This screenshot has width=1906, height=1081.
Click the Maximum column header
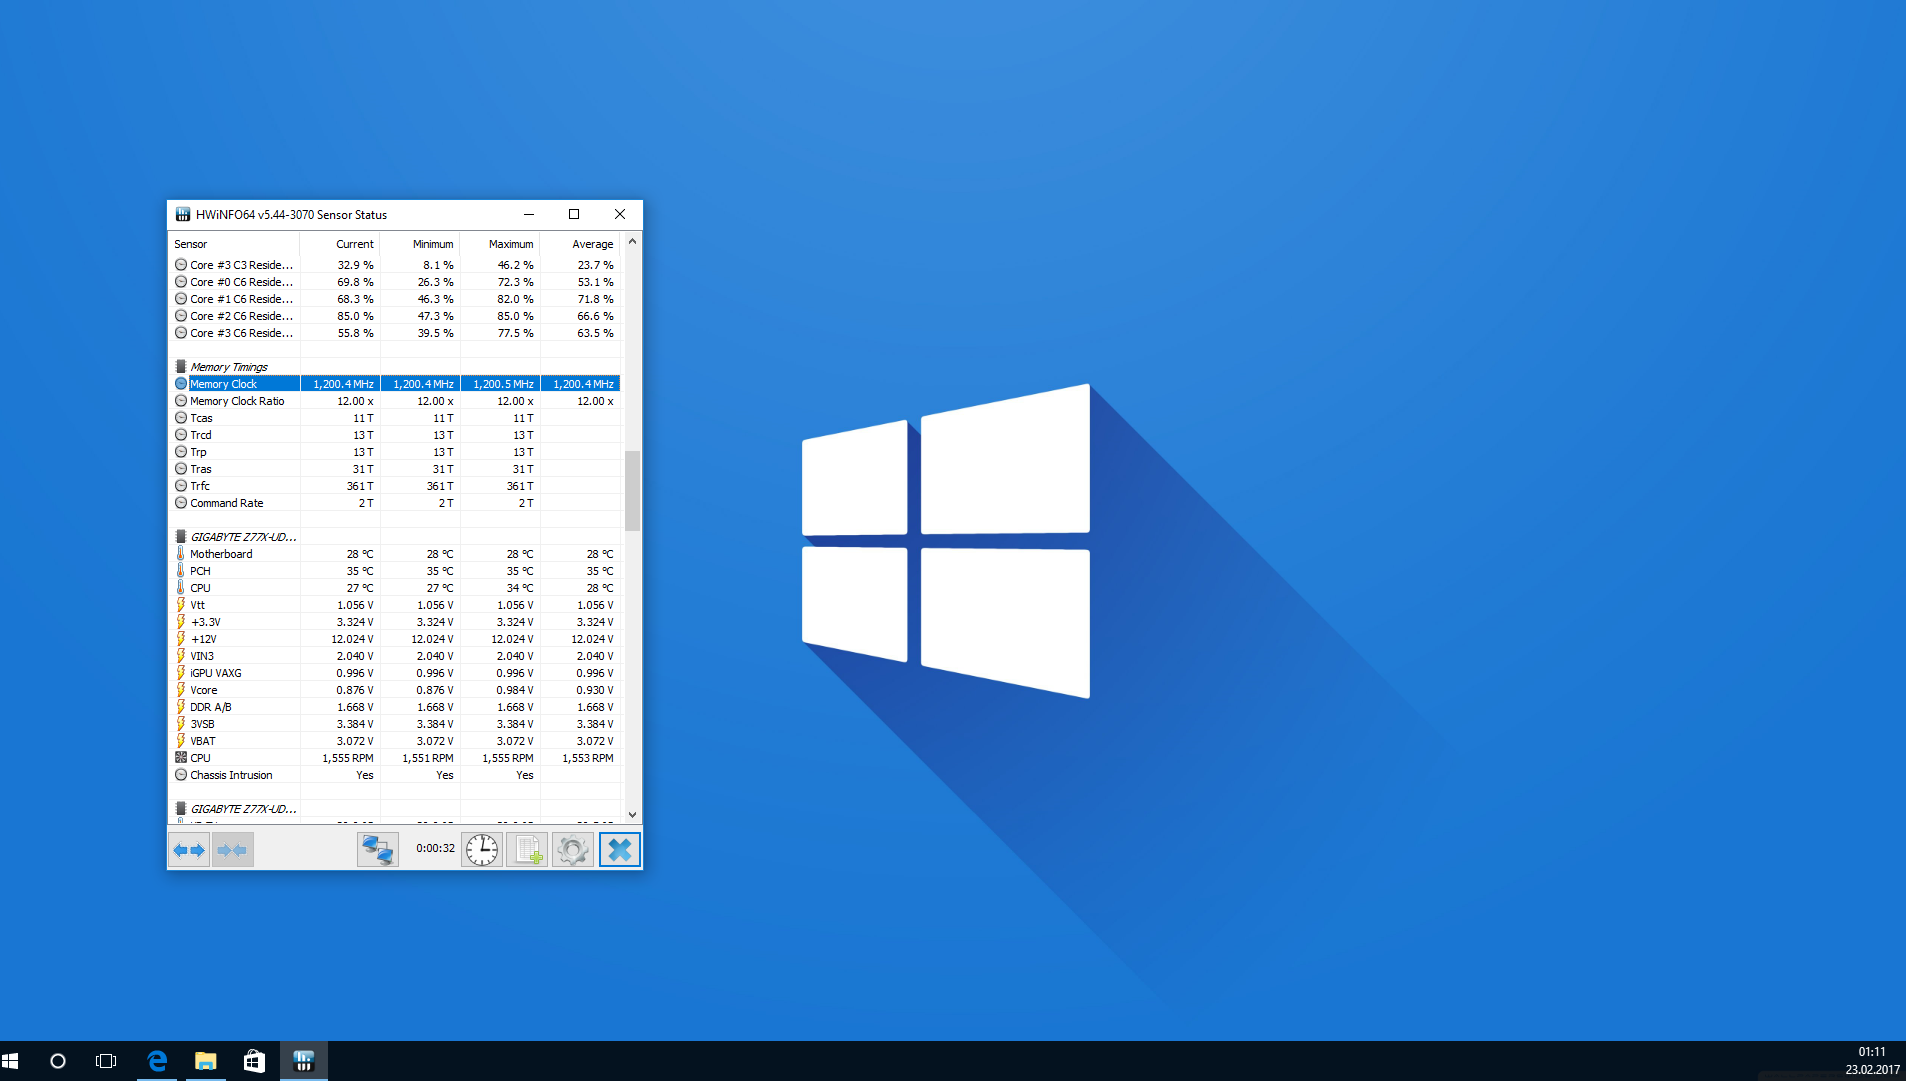[500, 244]
